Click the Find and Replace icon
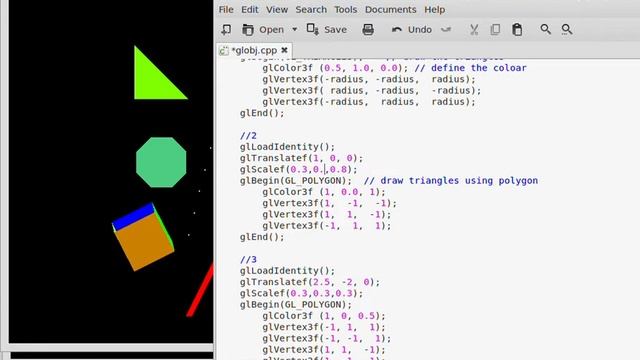640x360 pixels. 567,29
